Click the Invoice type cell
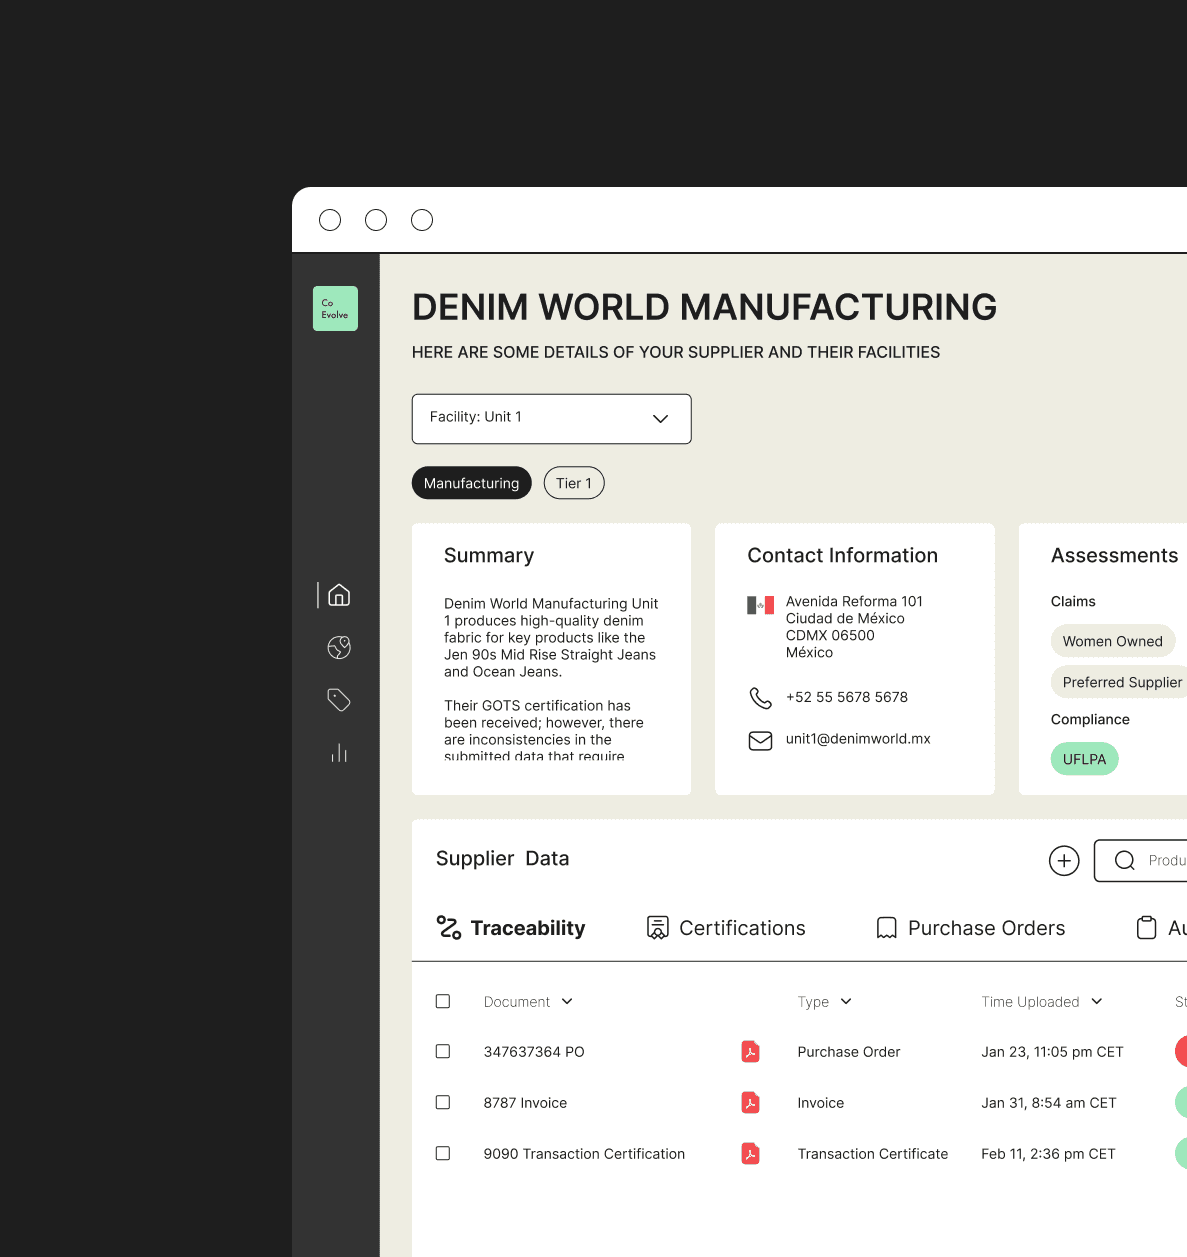The width and height of the screenshot is (1187, 1257). coord(821,1103)
